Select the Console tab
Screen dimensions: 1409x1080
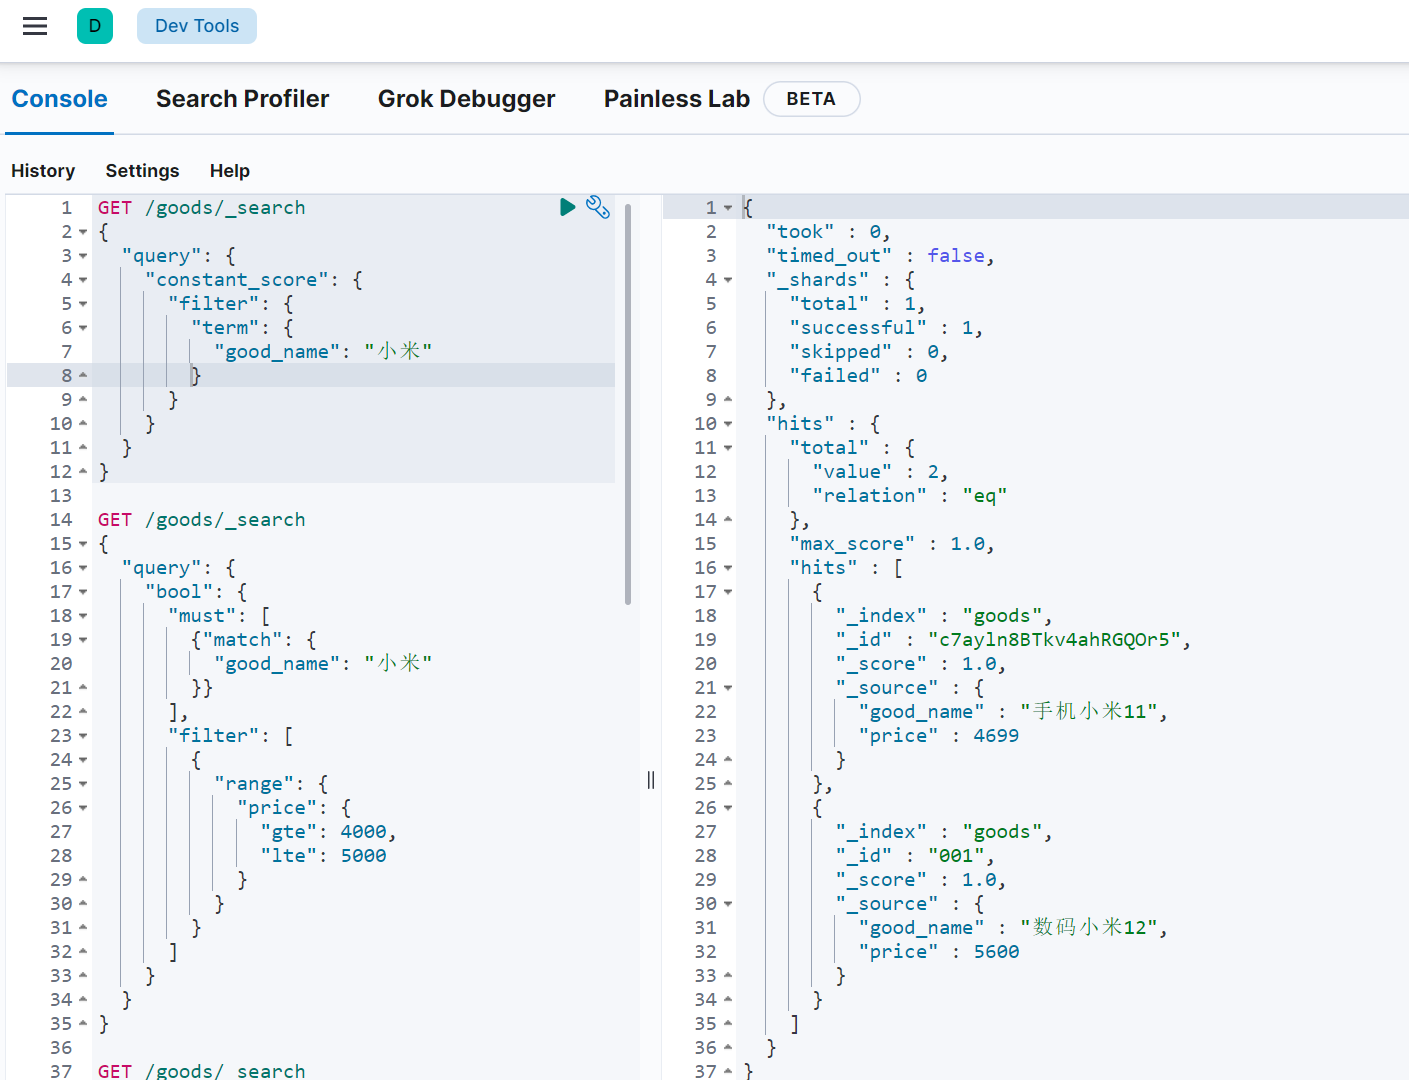pyautogui.click(x=60, y=99)
